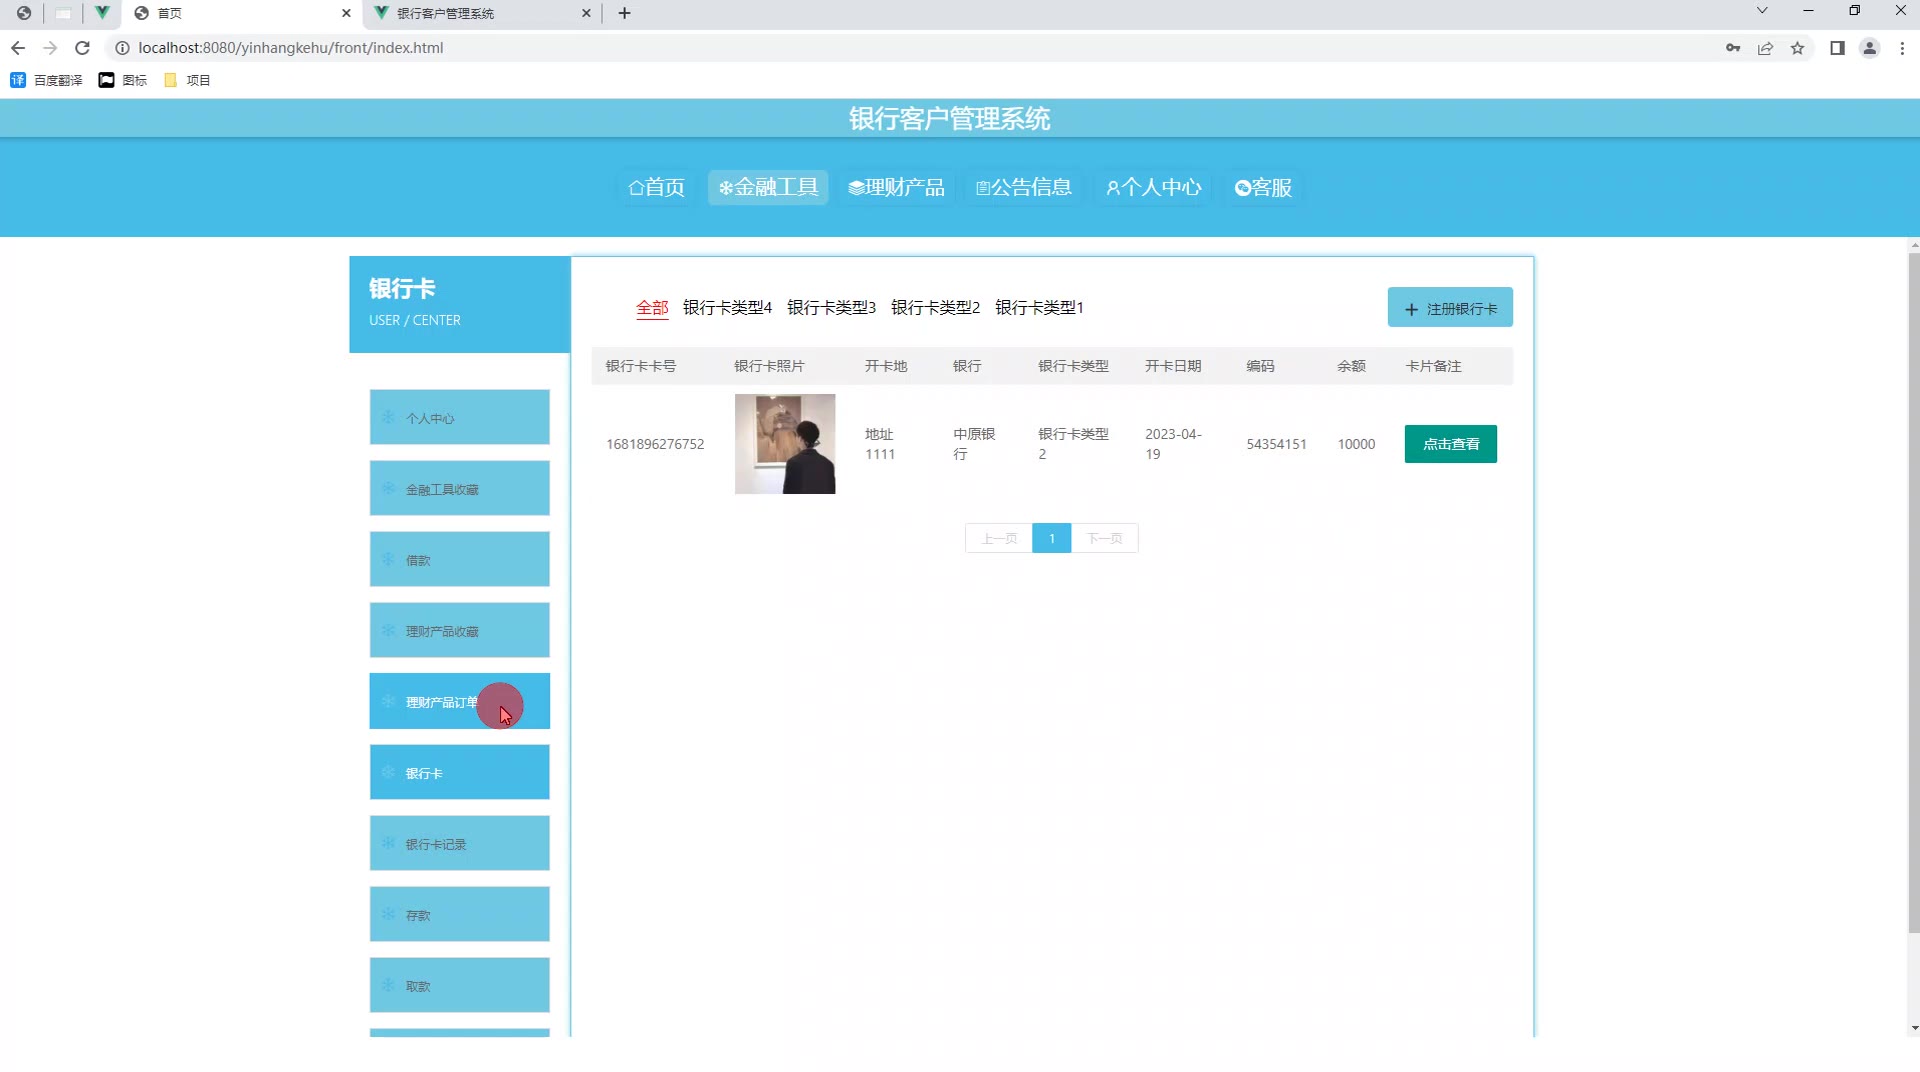Image resolution: width=1920 pixels, height=1072 pixels.
Task: Open 金融工具收藏 in the sidebar
Action: click(x=460, y=489)
